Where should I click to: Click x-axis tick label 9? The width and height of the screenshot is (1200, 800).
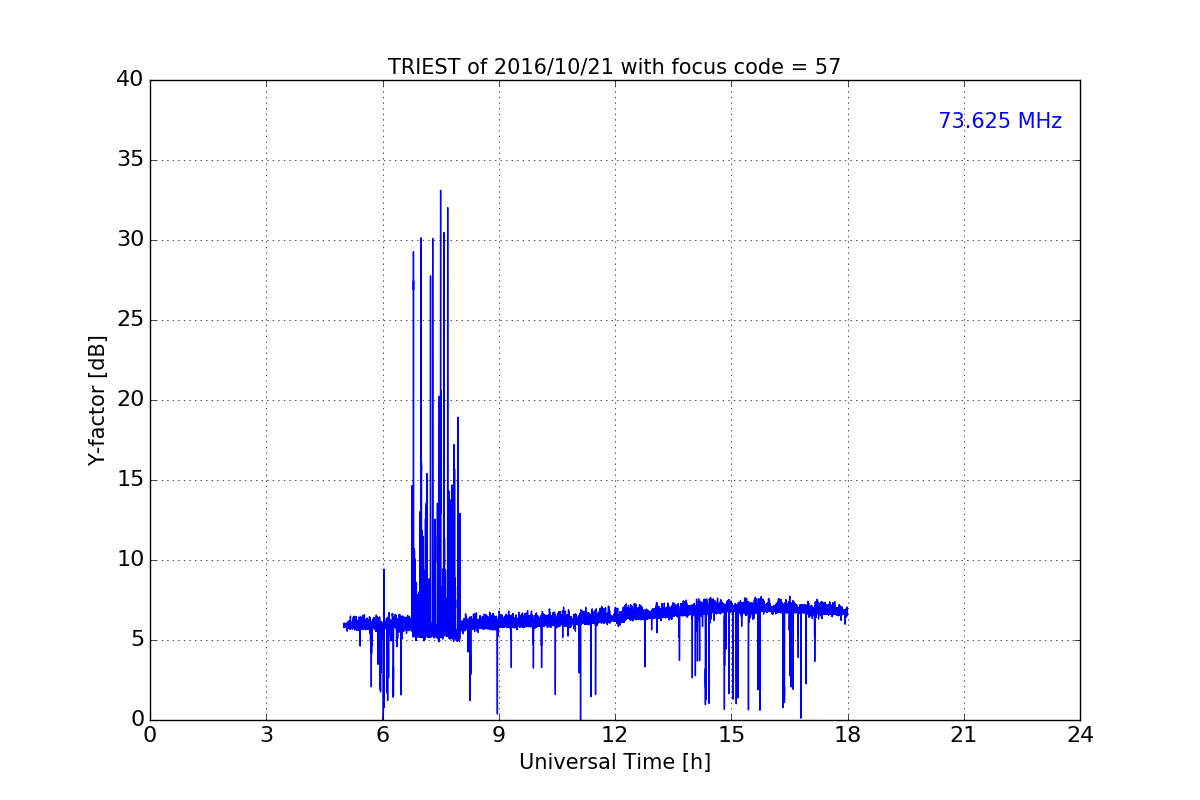(498, 735)
